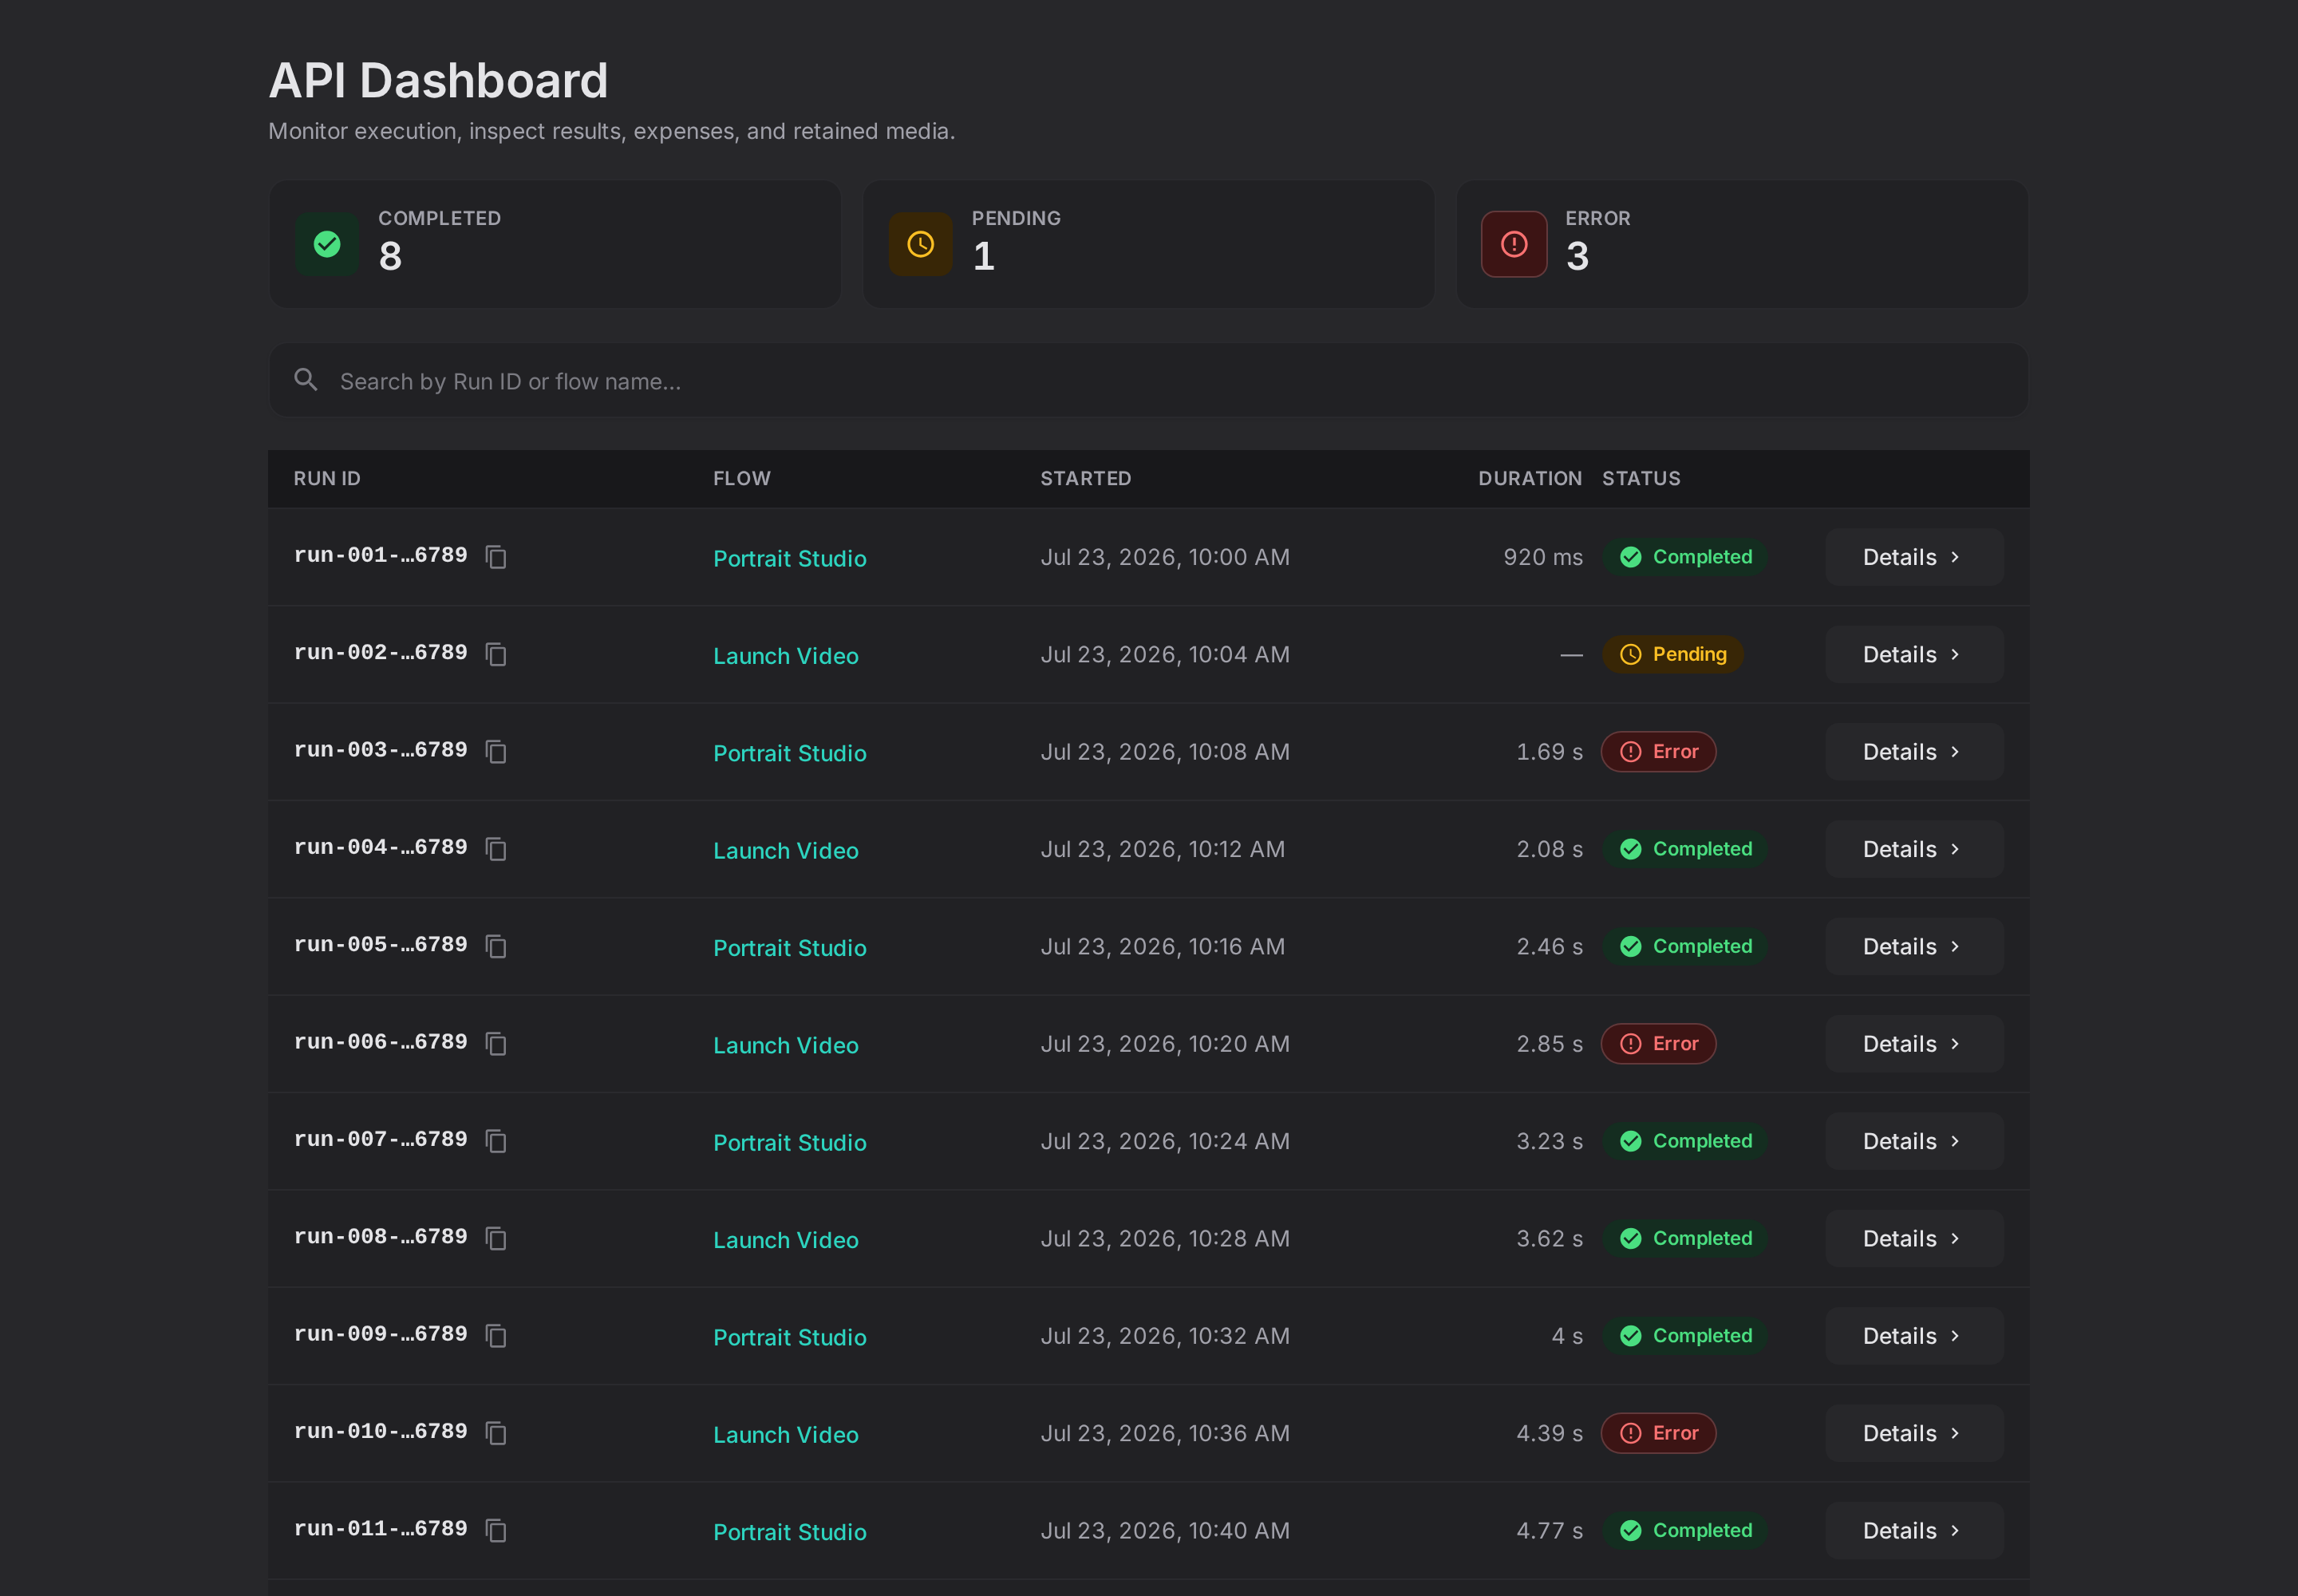Click the Completed count 8 value
2298x1596 pixels.
(x=390, y=256)
